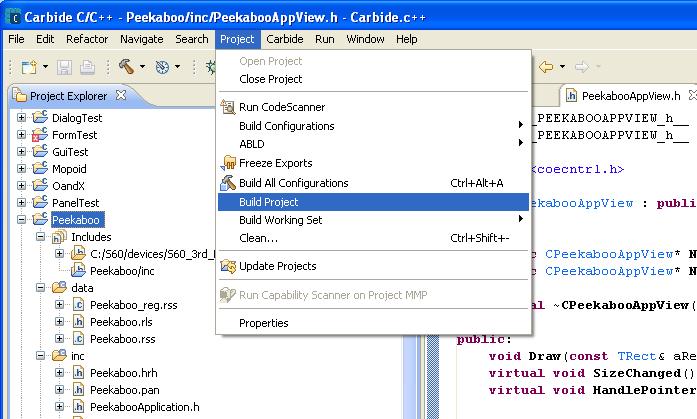Collapse the data folder node
The width and height of the screenshot is (697, 419).
pyautogui.click(x=40, y=287)
